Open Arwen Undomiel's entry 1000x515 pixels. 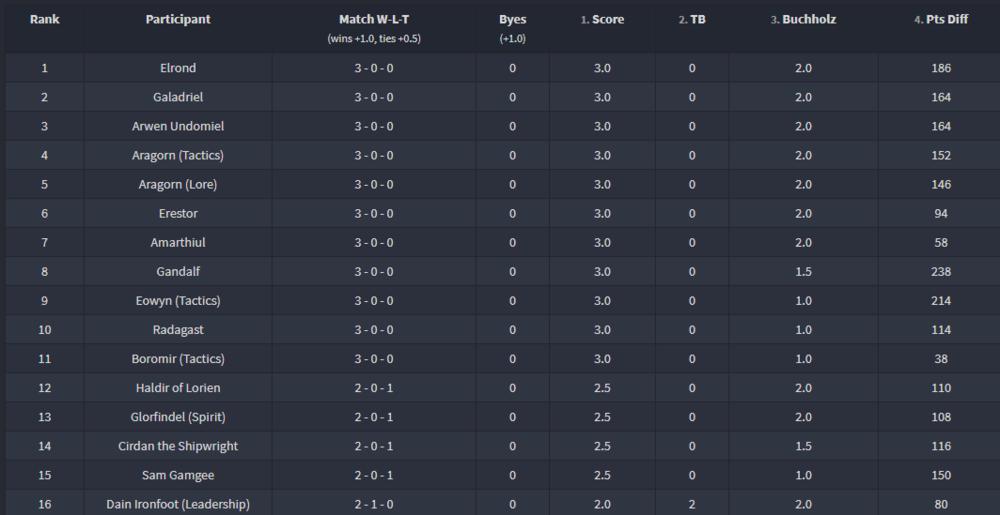point(178,126)
